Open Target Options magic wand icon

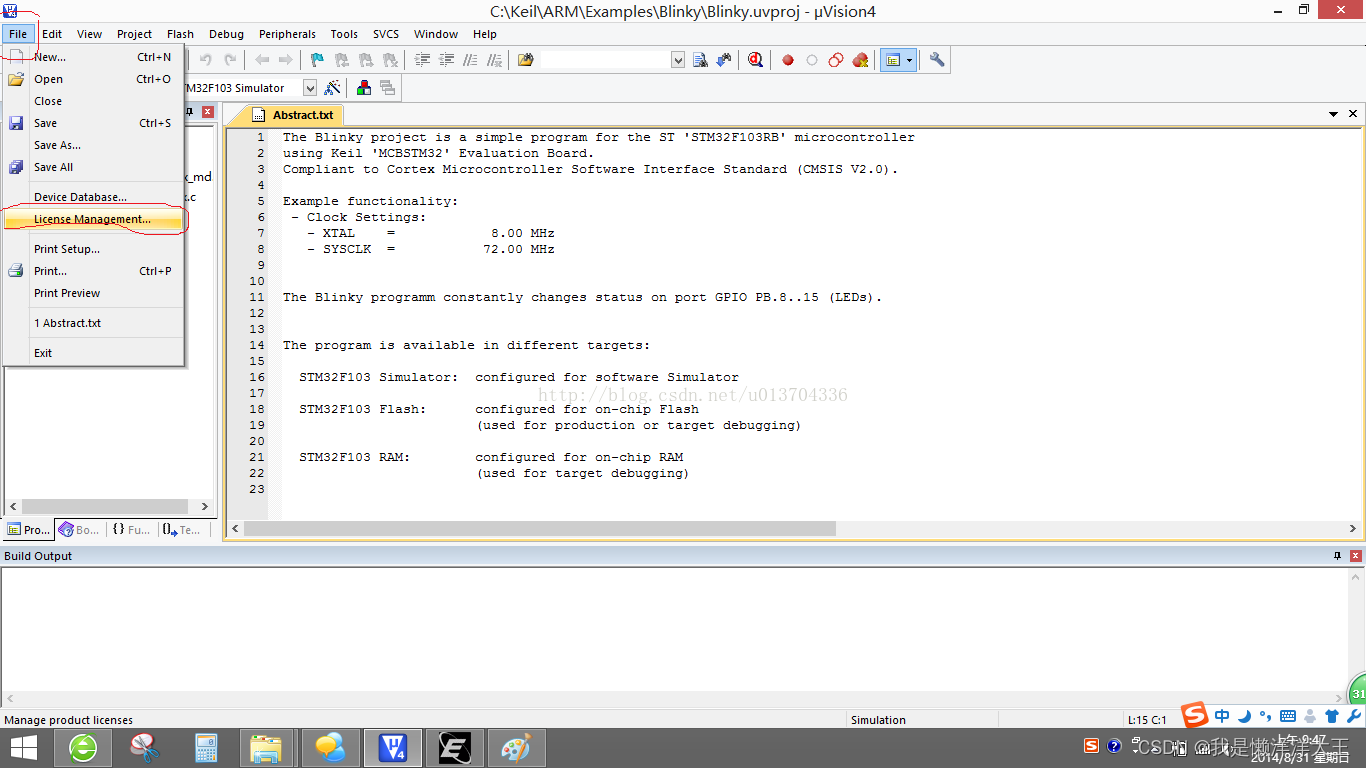(x=332, y=88)
